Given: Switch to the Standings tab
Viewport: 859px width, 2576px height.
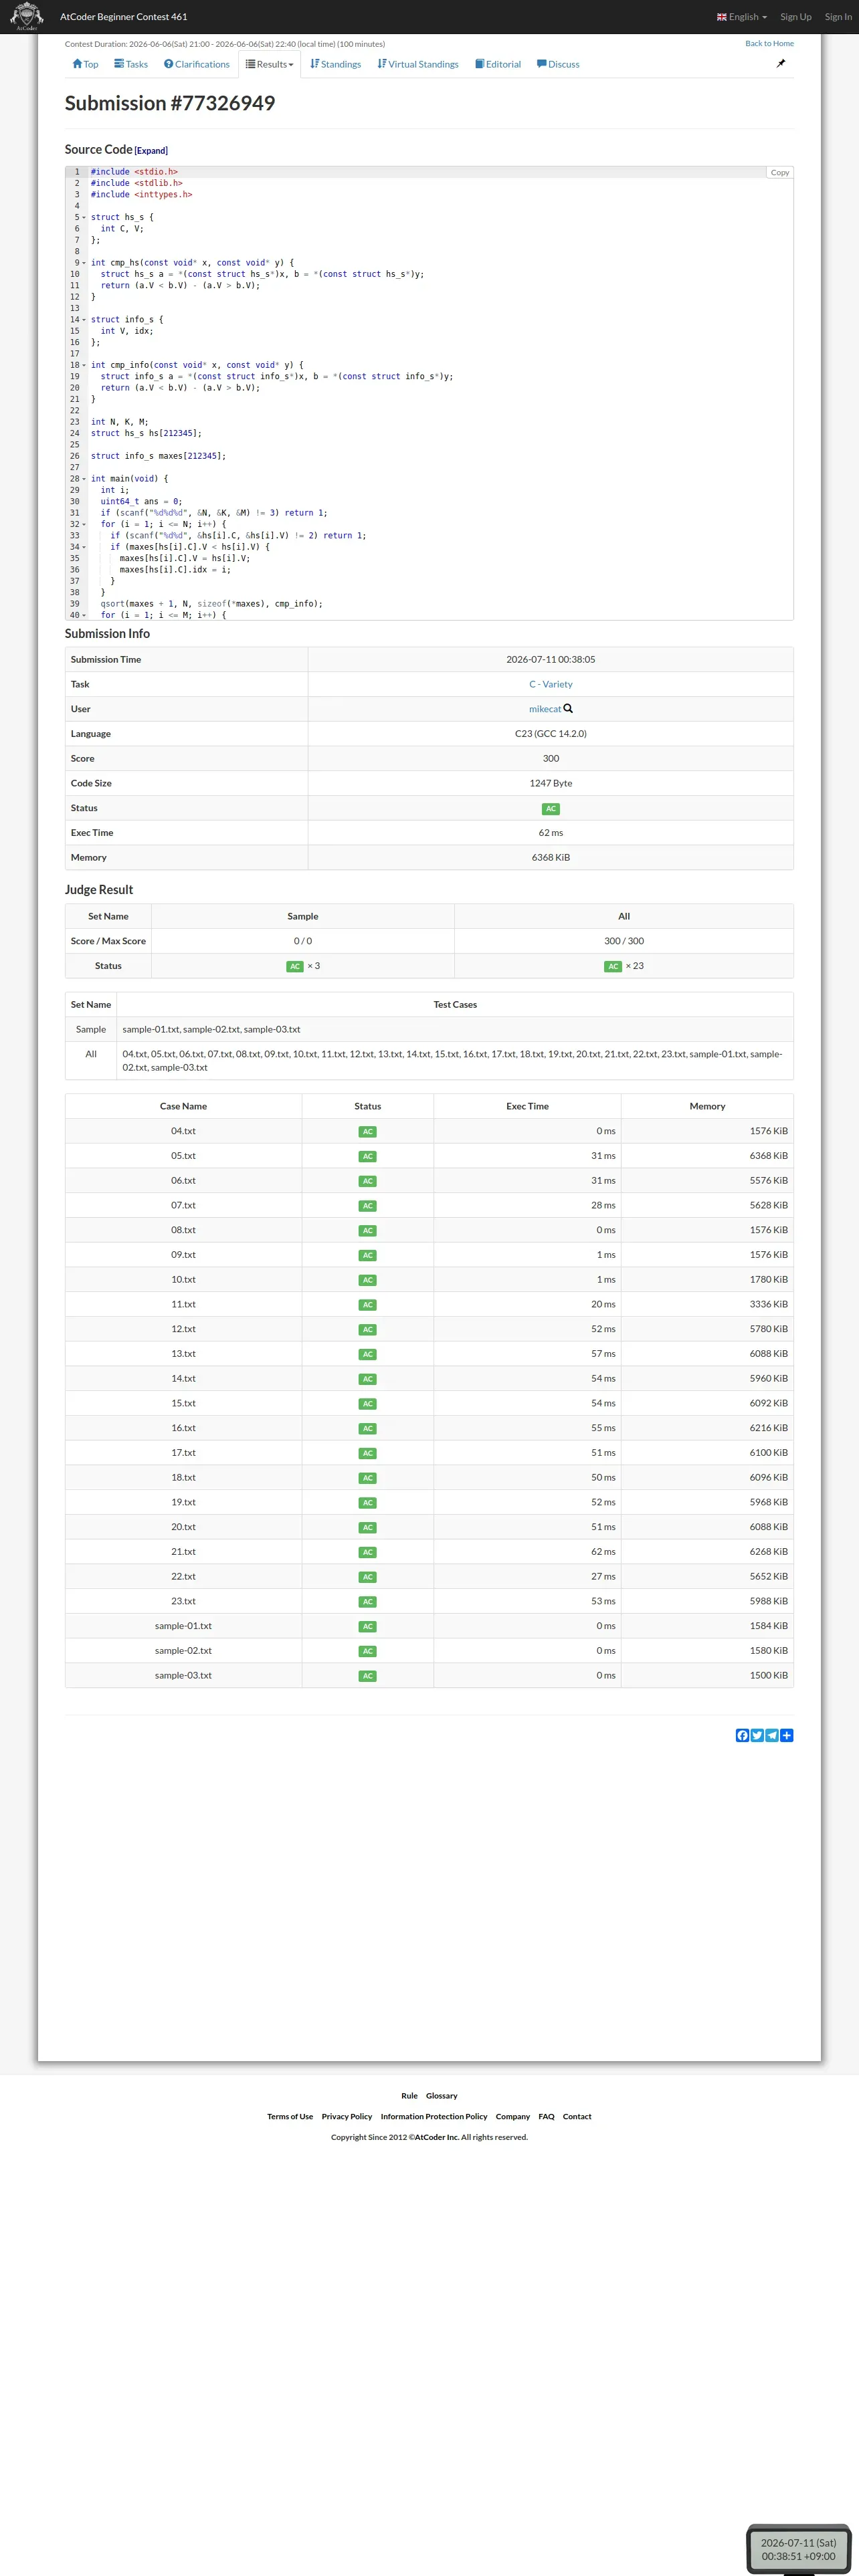Looking at the screenshot, I should 335,64.
